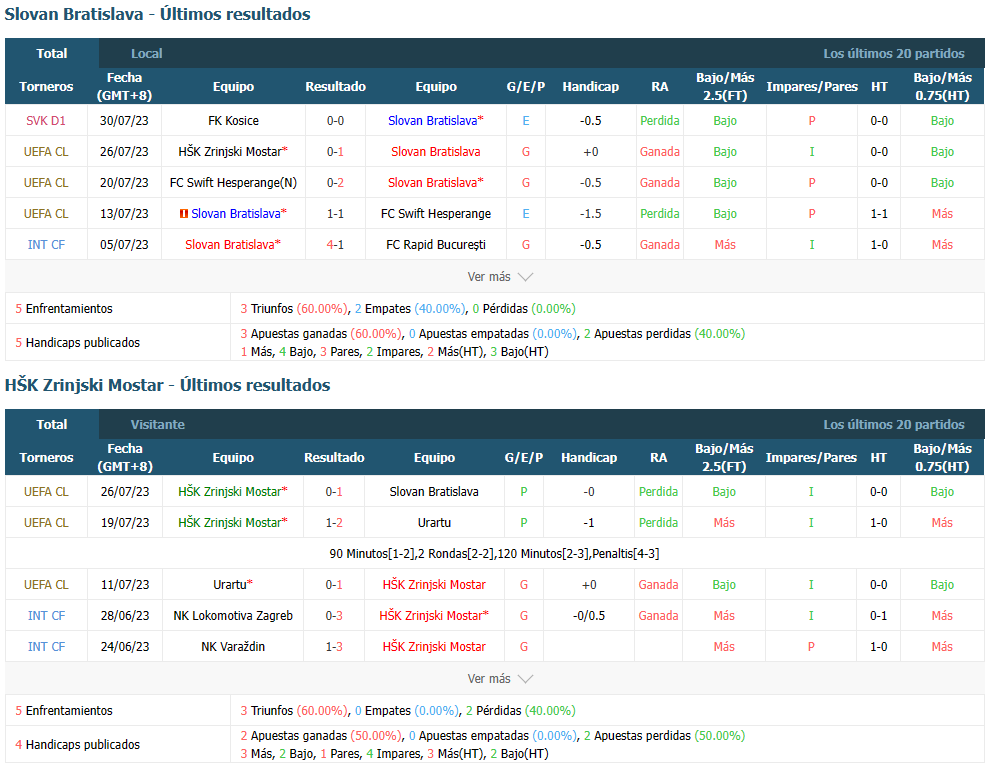Click Urartu in the 19/07/23 row
The image size is (993, 771).
click(434, 523)
